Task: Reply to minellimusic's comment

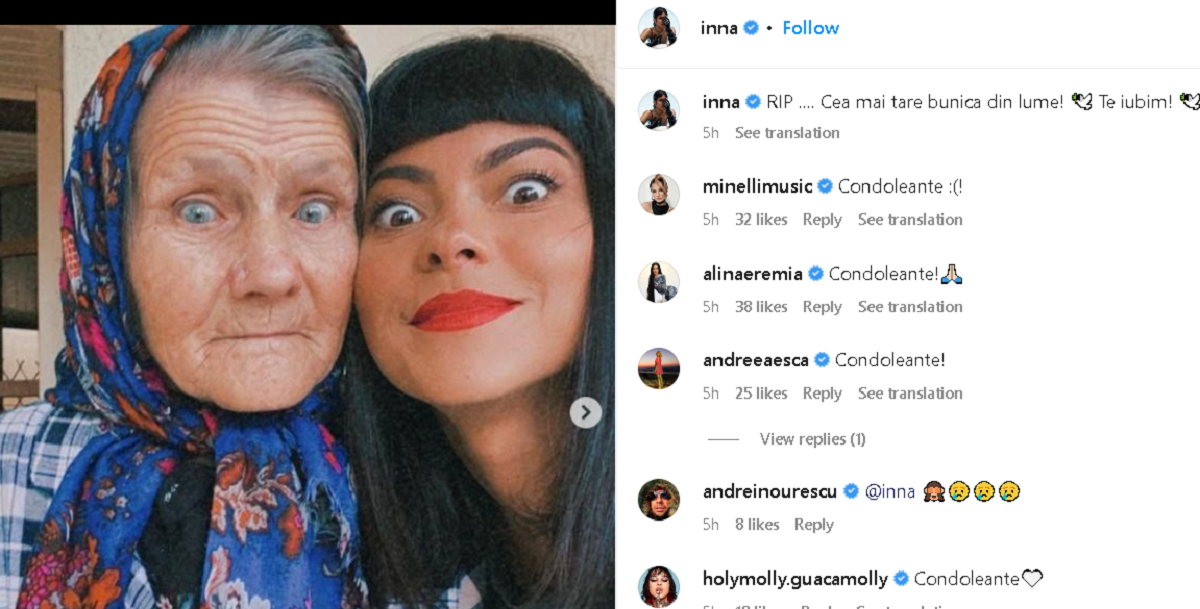Action: 822,220
